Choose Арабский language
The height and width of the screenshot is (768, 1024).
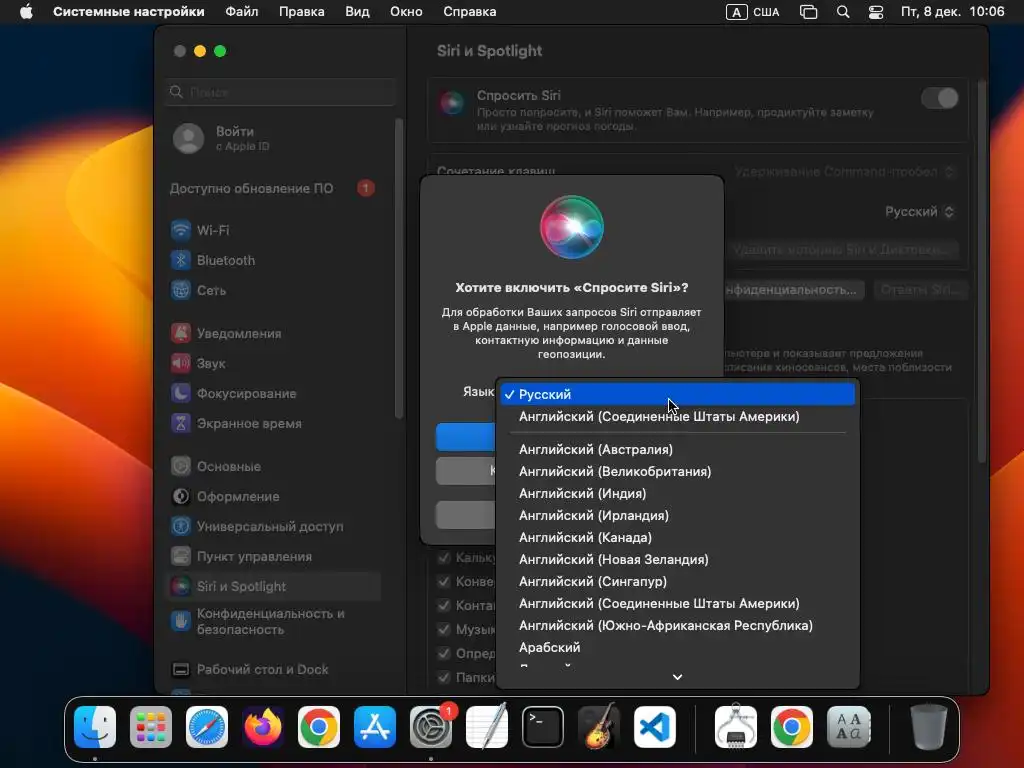(x=677, y=647)
